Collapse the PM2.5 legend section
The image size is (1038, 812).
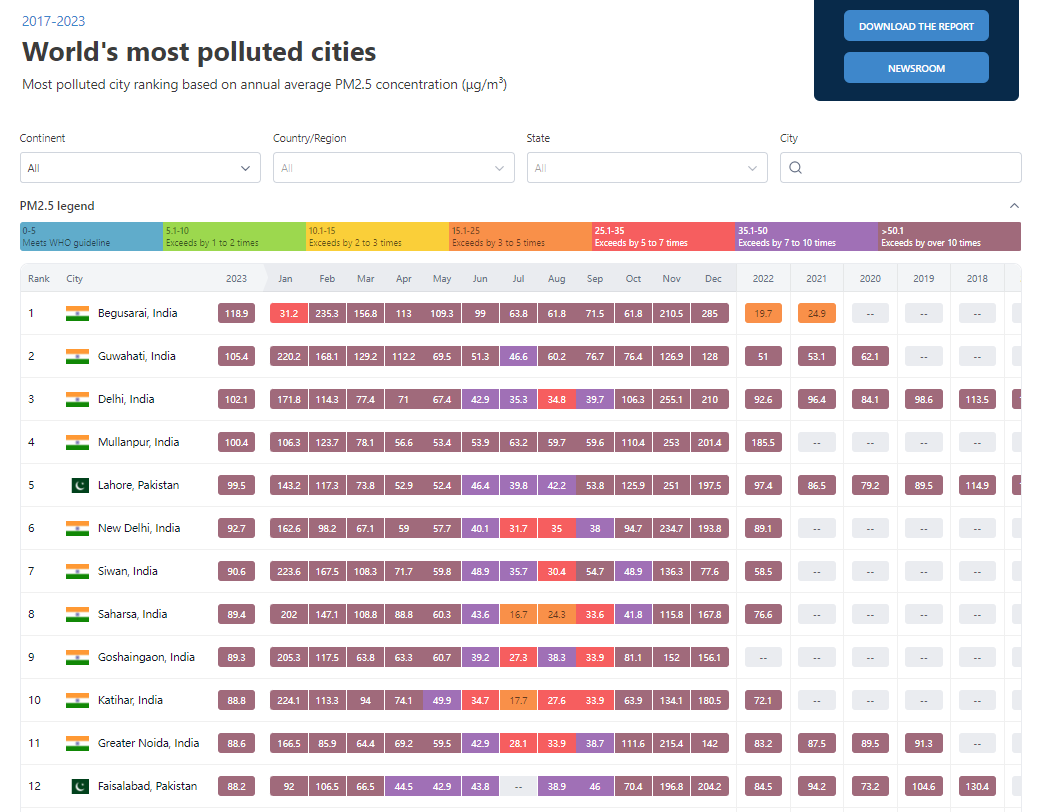click(x=1014, y=206)
